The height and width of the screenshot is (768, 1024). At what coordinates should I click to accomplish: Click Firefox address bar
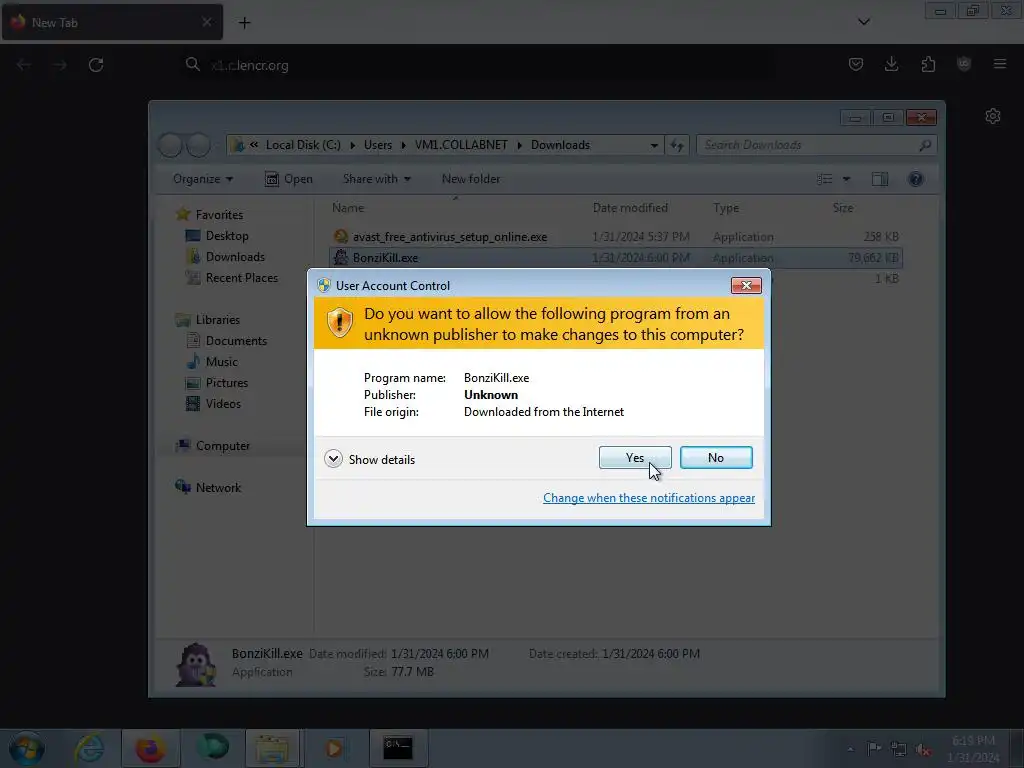point(477,65)
